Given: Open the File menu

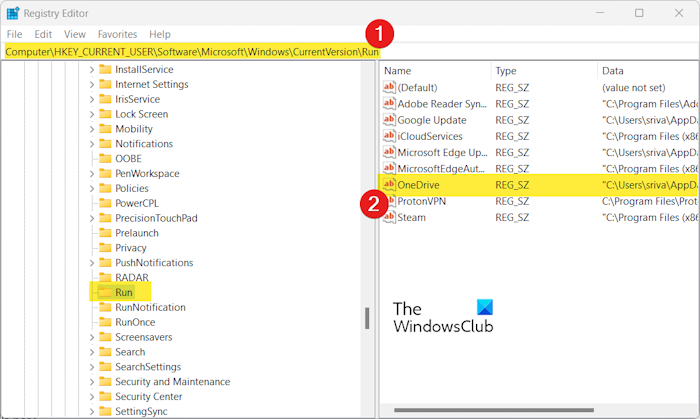Looking at the screenshot, I should (x=14, y=34).
